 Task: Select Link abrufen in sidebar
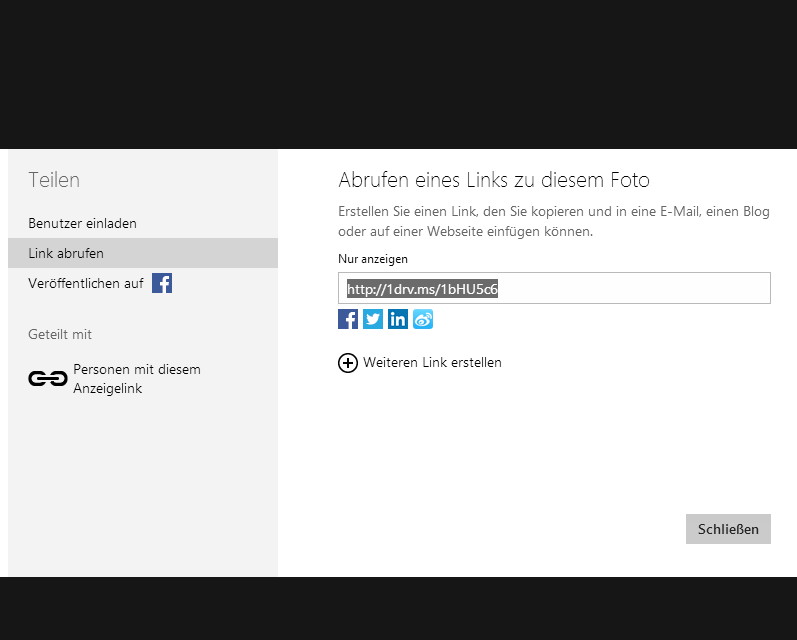pyautogui.click(x=143, y=253)
